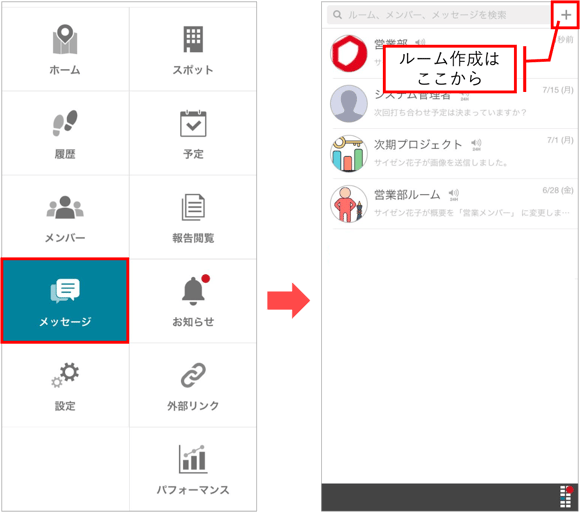Focus the room and message search field
The image size is (580, 512).
click(x=438, y=15)
